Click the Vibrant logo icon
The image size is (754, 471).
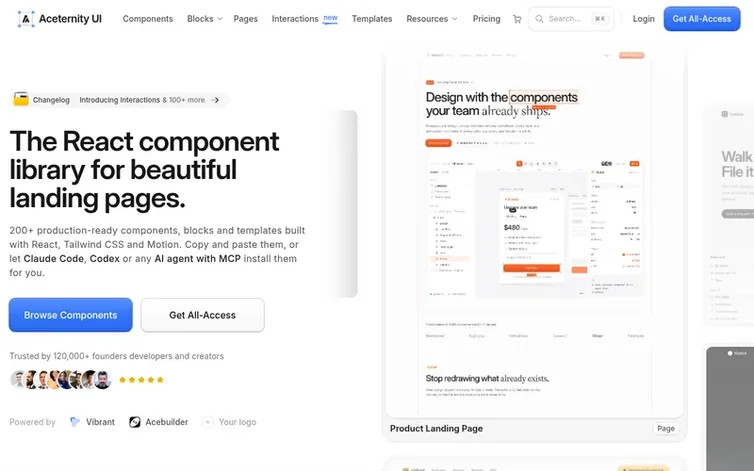coord(75,422)
